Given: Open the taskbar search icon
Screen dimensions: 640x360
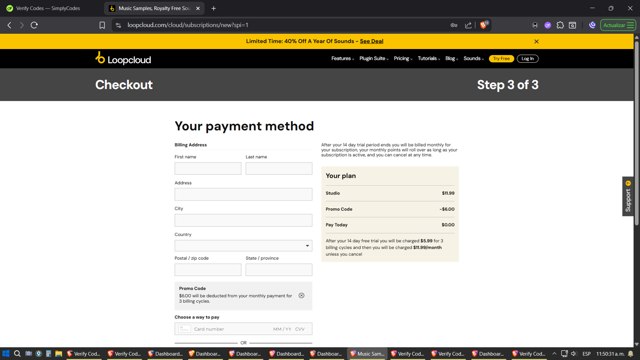Looking at the screenshot, I should 17,353.
